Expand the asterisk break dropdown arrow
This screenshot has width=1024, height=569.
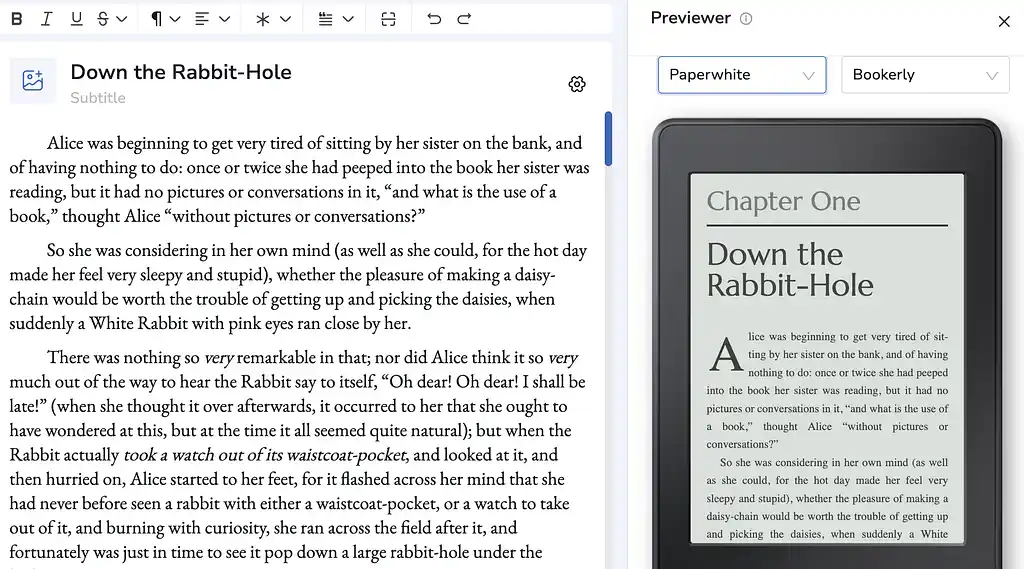click(285, 19)
